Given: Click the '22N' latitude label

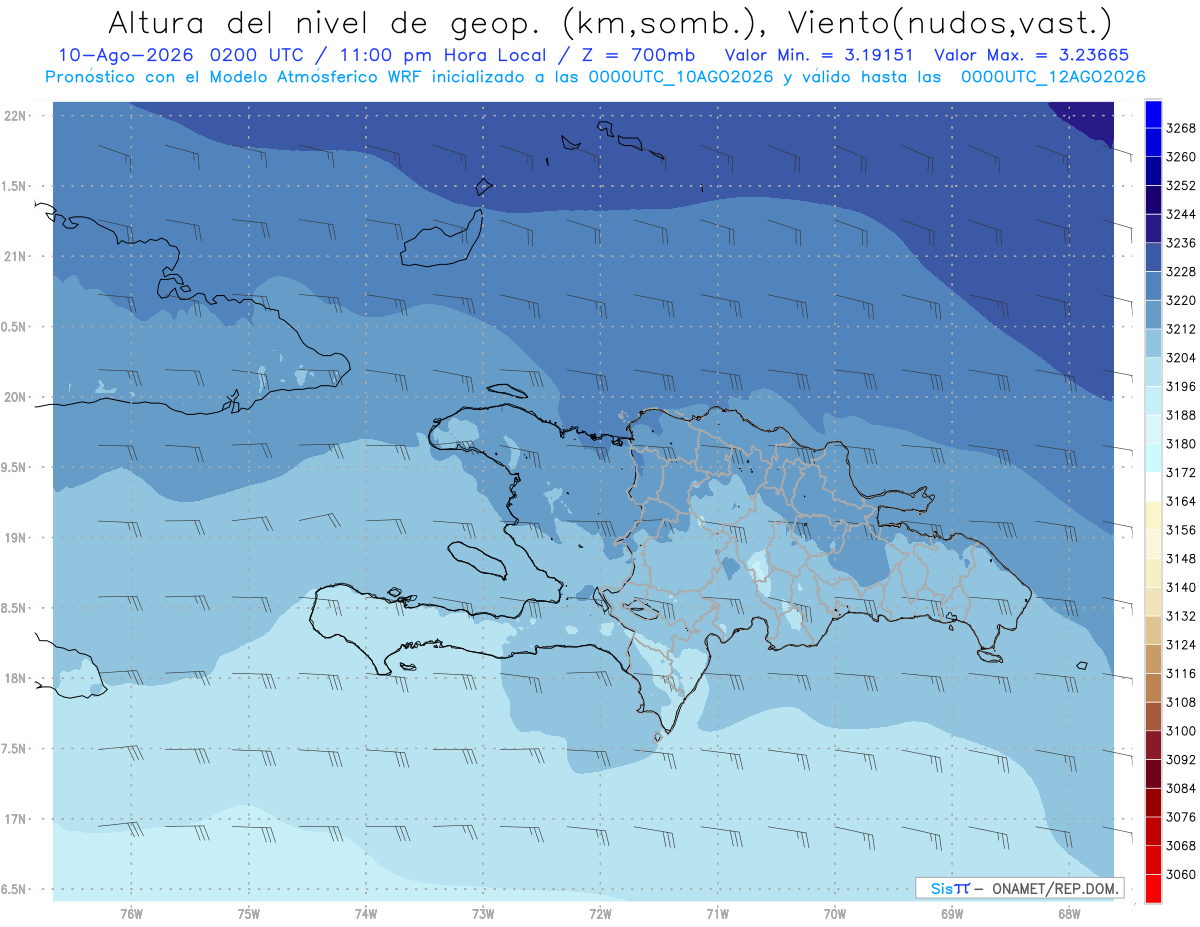Looking at the screenshot, I should pos(15,116).
